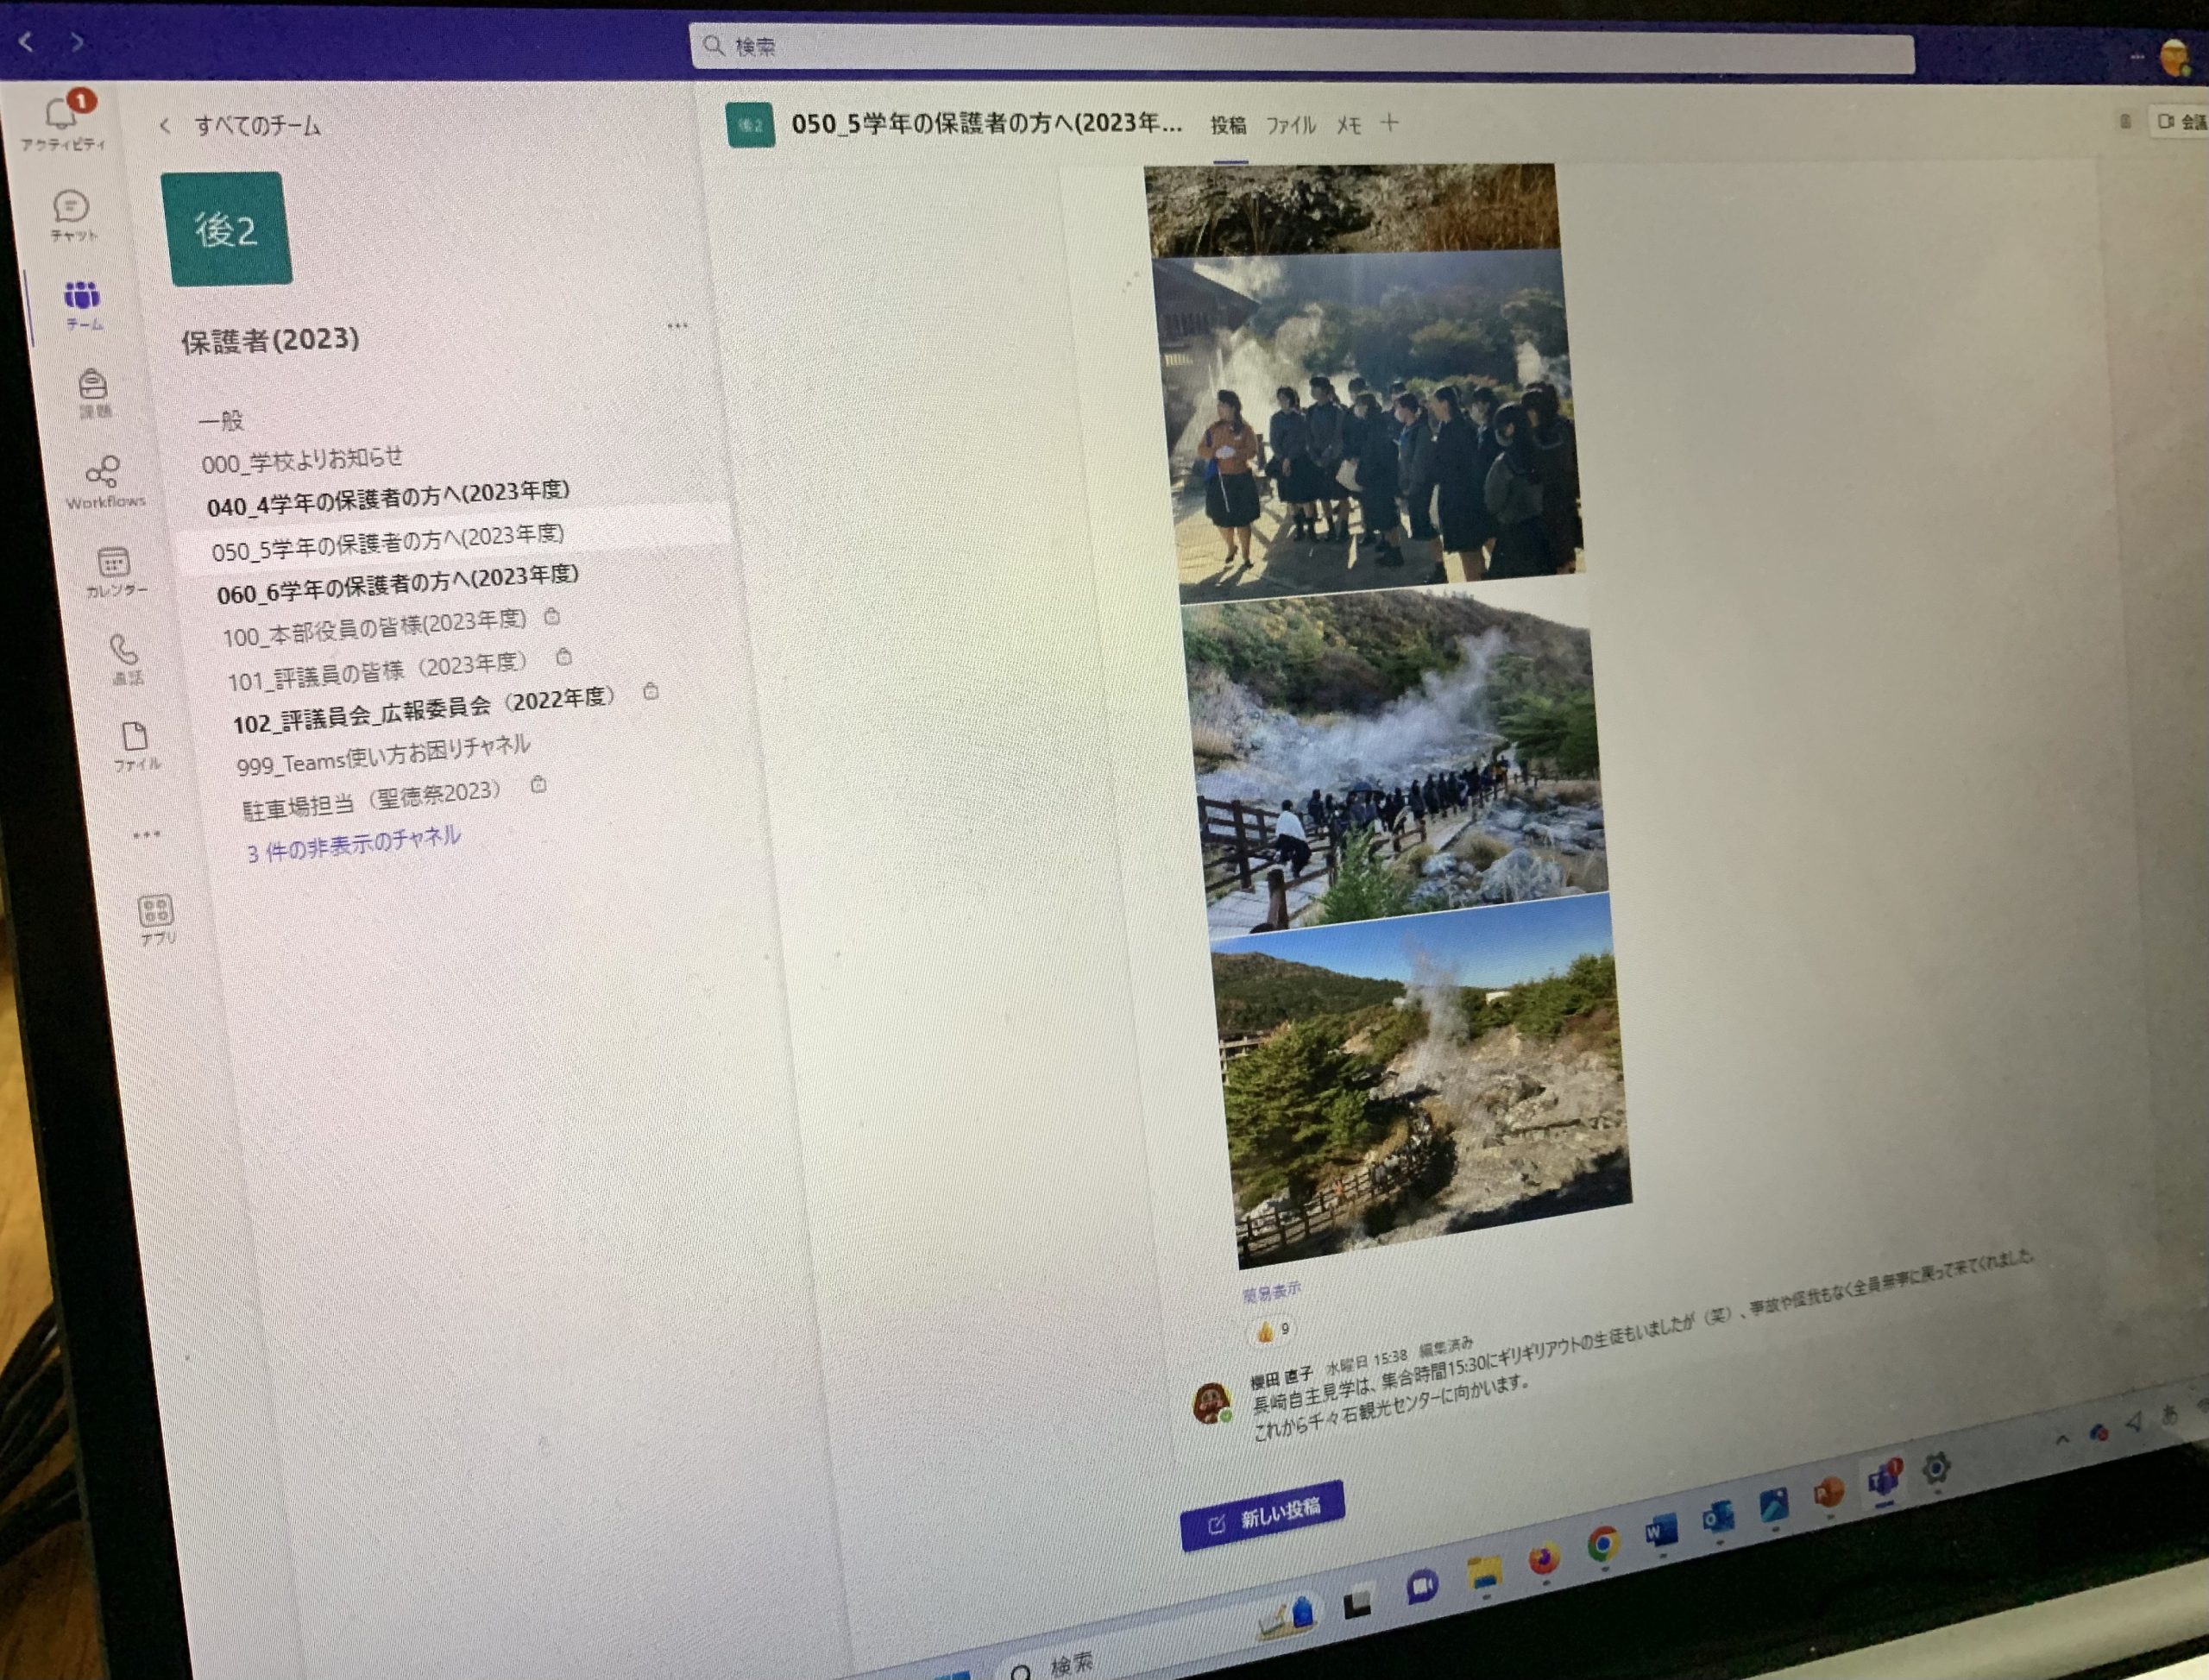Open the purple video chat icon in the taskbar

1422,1586
